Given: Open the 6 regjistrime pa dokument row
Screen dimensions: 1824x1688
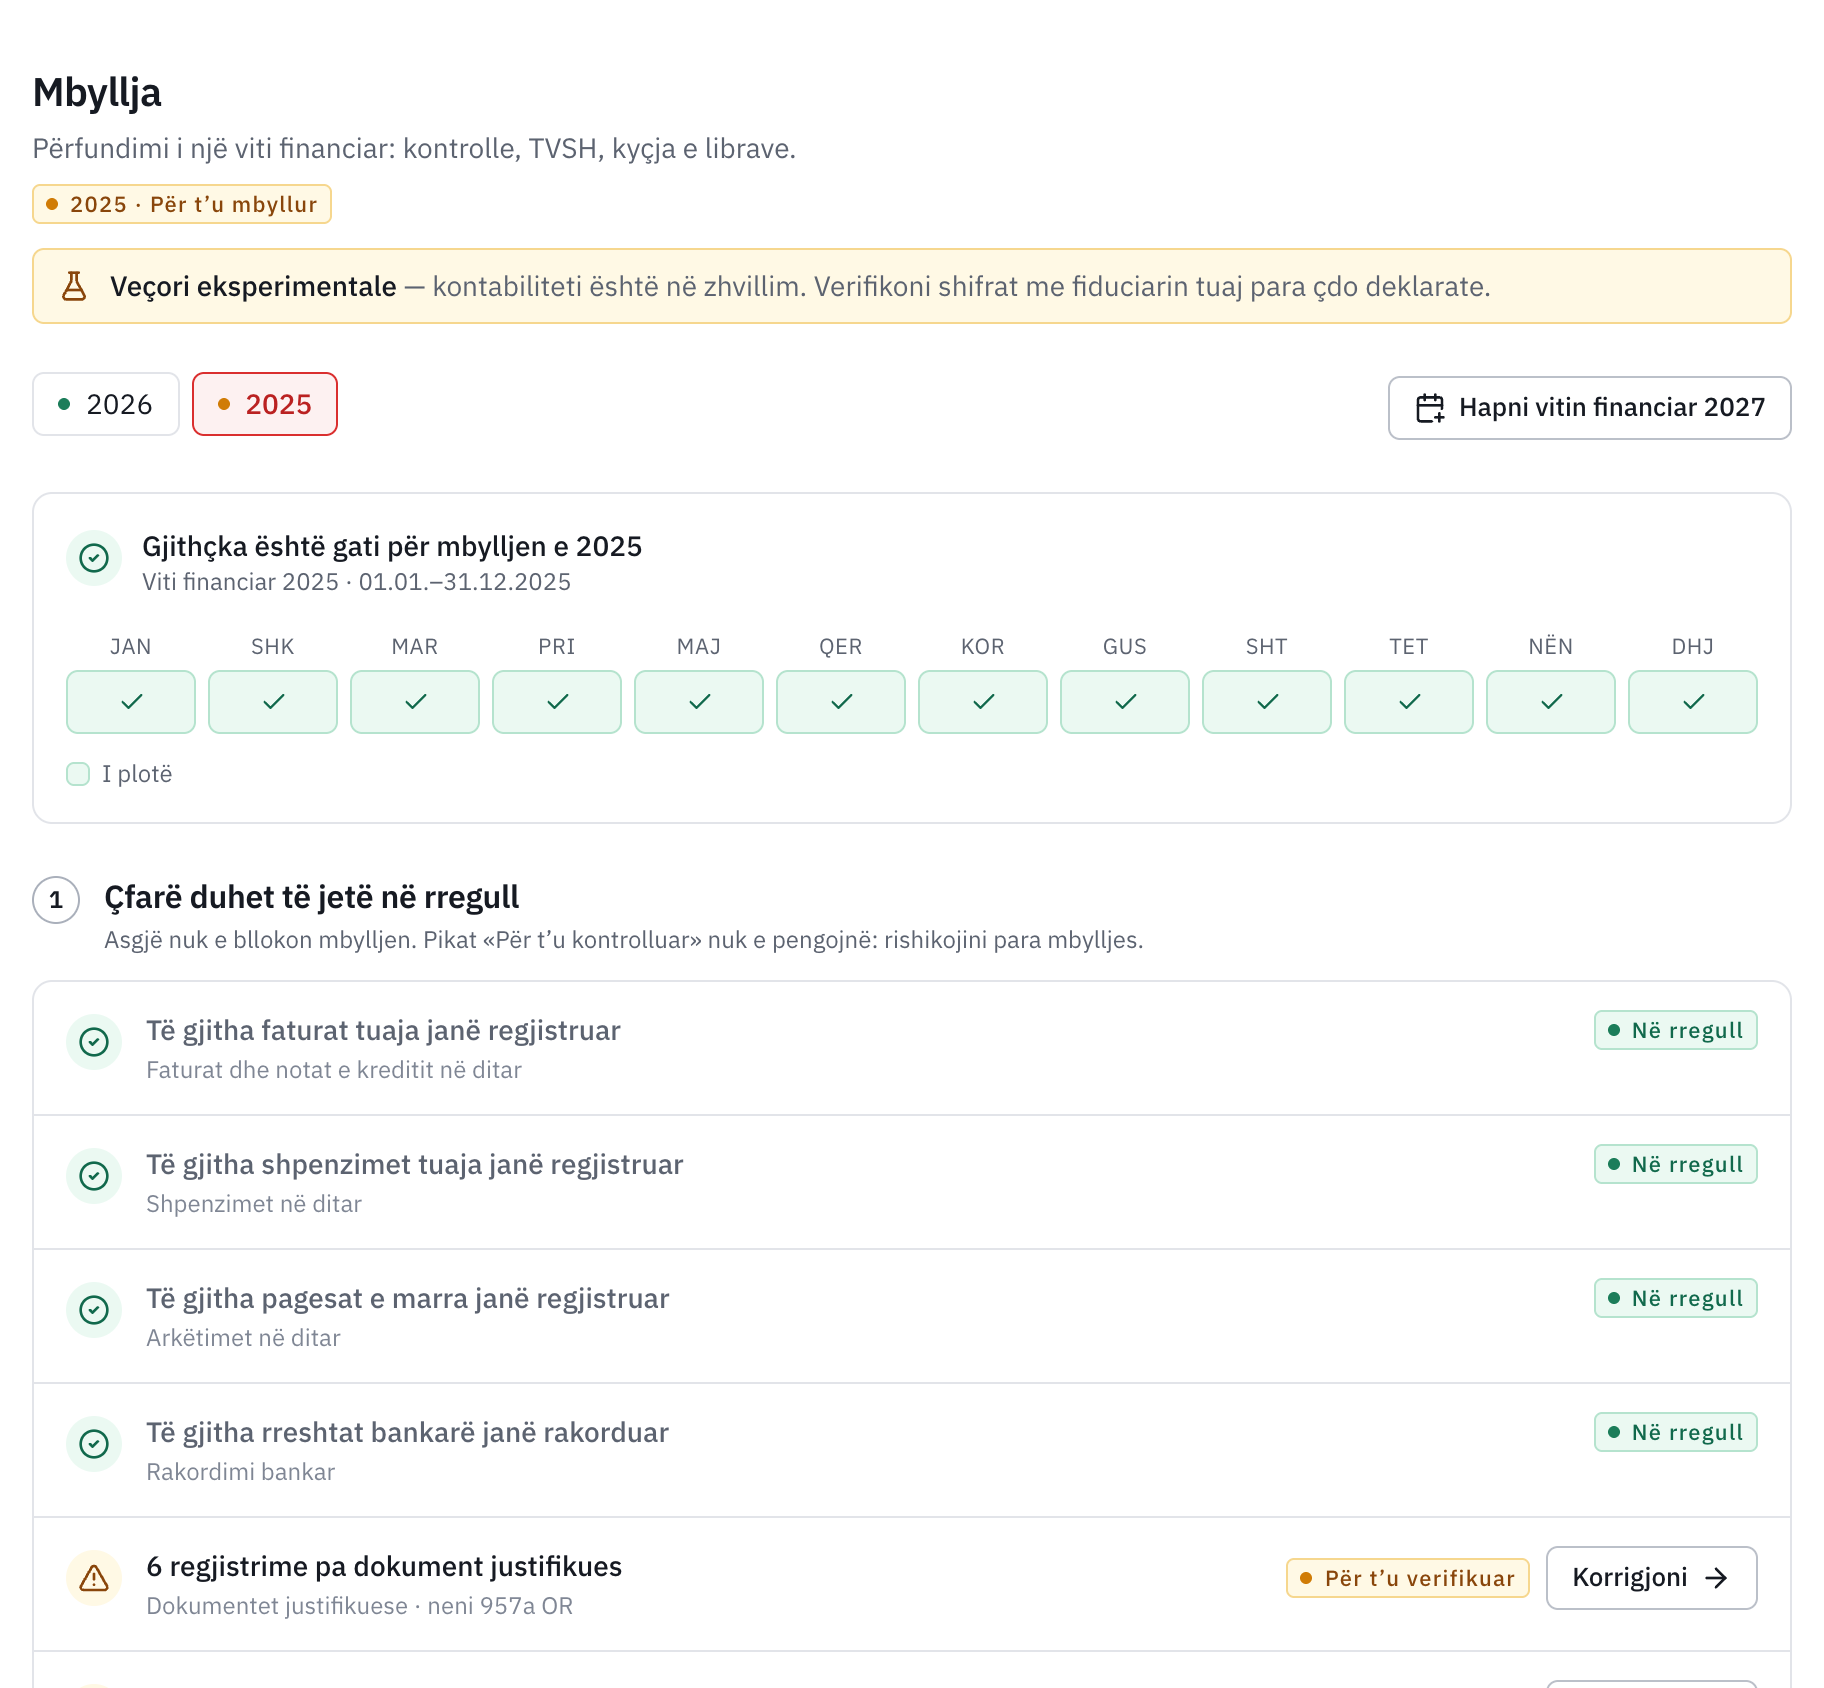Looking at the screenshot, I should (x=912, y=1584).
